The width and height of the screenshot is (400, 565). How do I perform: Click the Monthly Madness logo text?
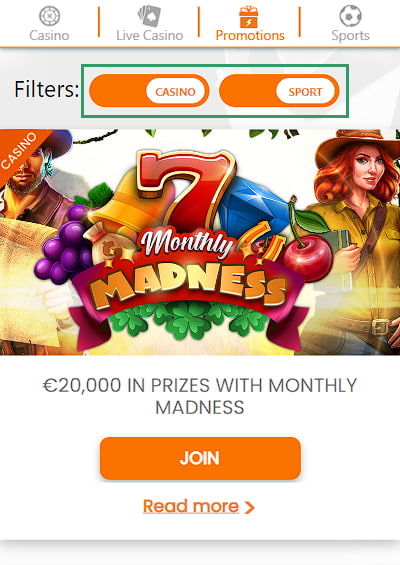(187, 268)
